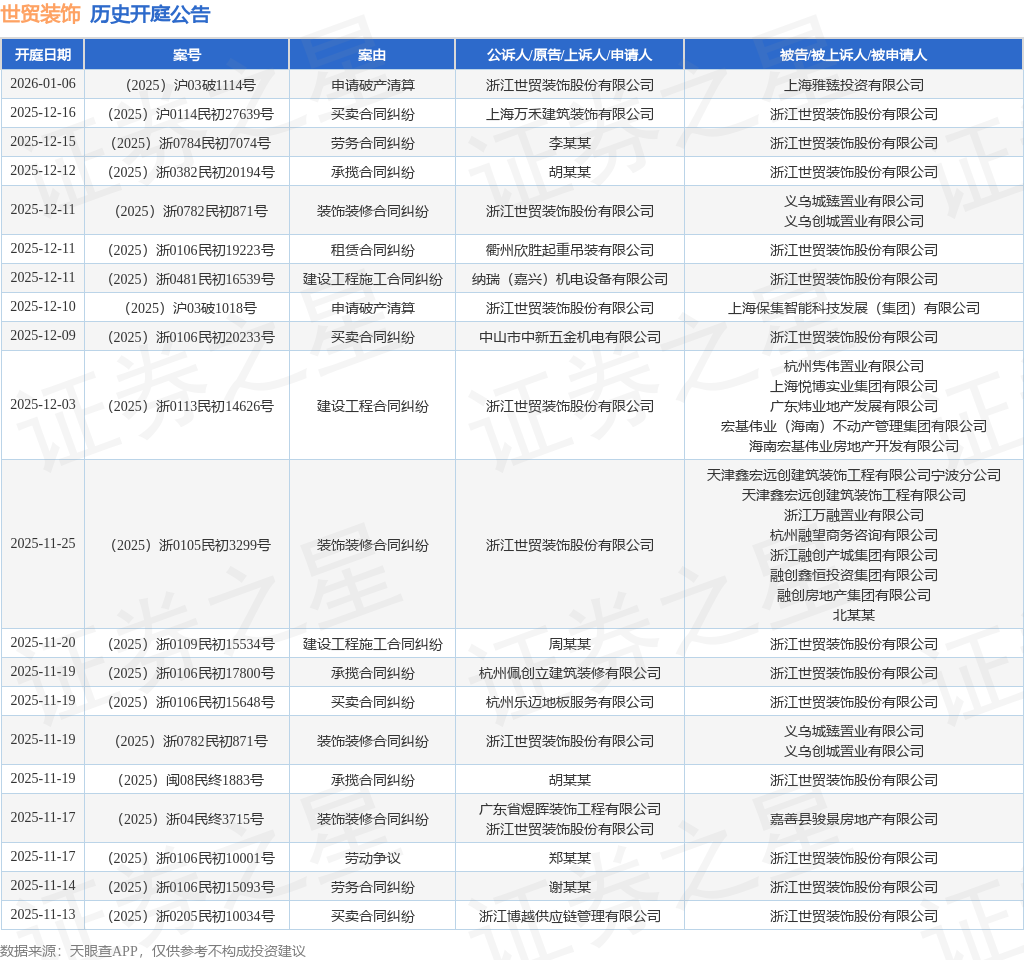
Task: Click defendant 北某某
Action: click(x=854, y=615)
